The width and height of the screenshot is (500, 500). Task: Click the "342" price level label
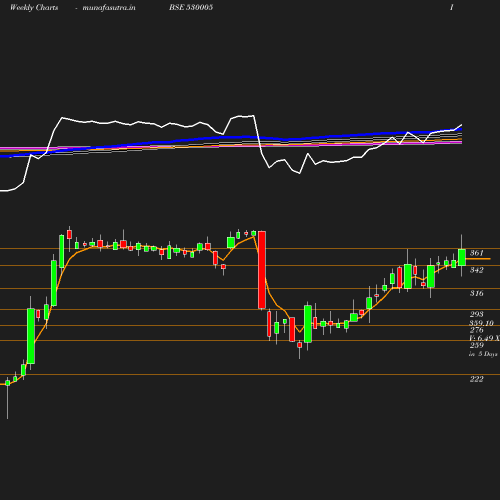[x=476, y=270]
